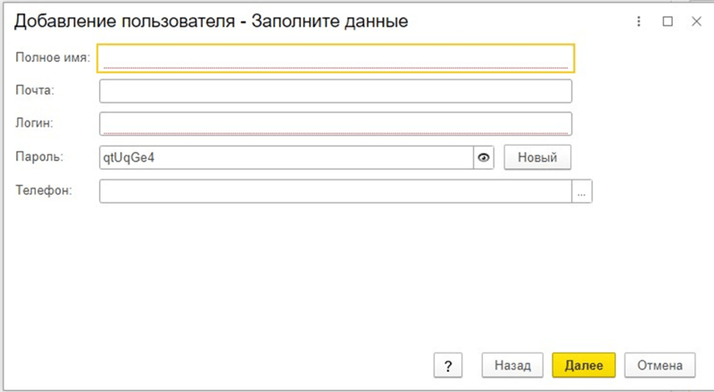Maximize the Добавление пользователя dialog window
Screen dimensions: 714x392
pyautogui.click(x=668, y=21)
